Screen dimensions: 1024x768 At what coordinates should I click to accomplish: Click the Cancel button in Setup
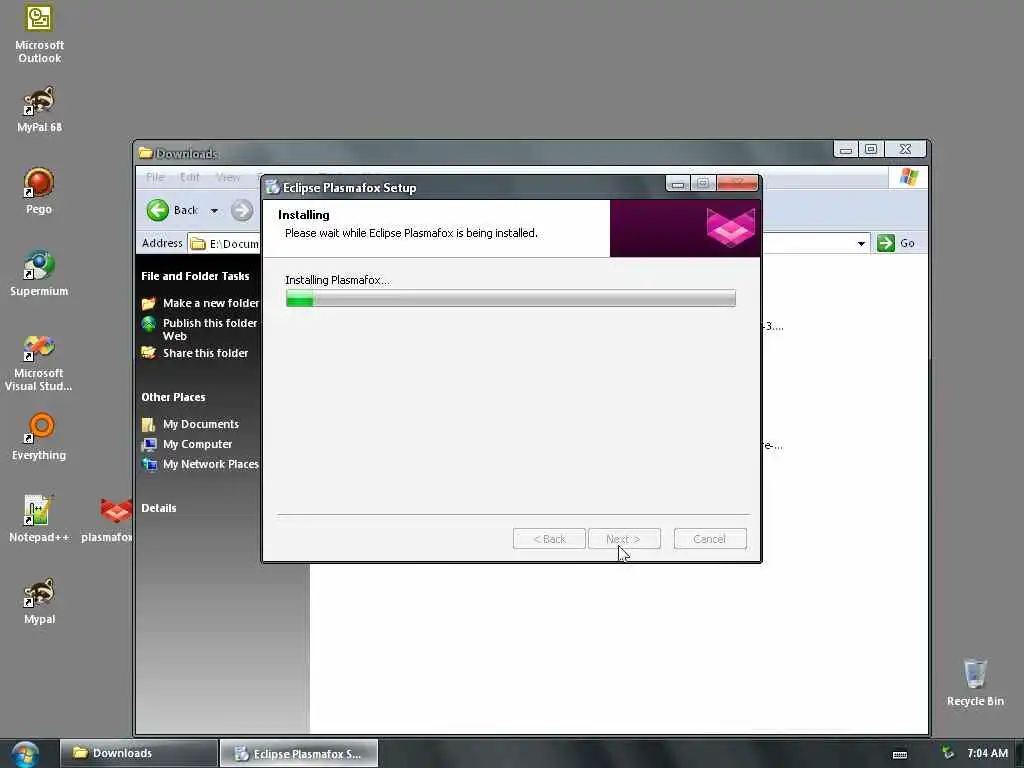(x=710, y=539)
